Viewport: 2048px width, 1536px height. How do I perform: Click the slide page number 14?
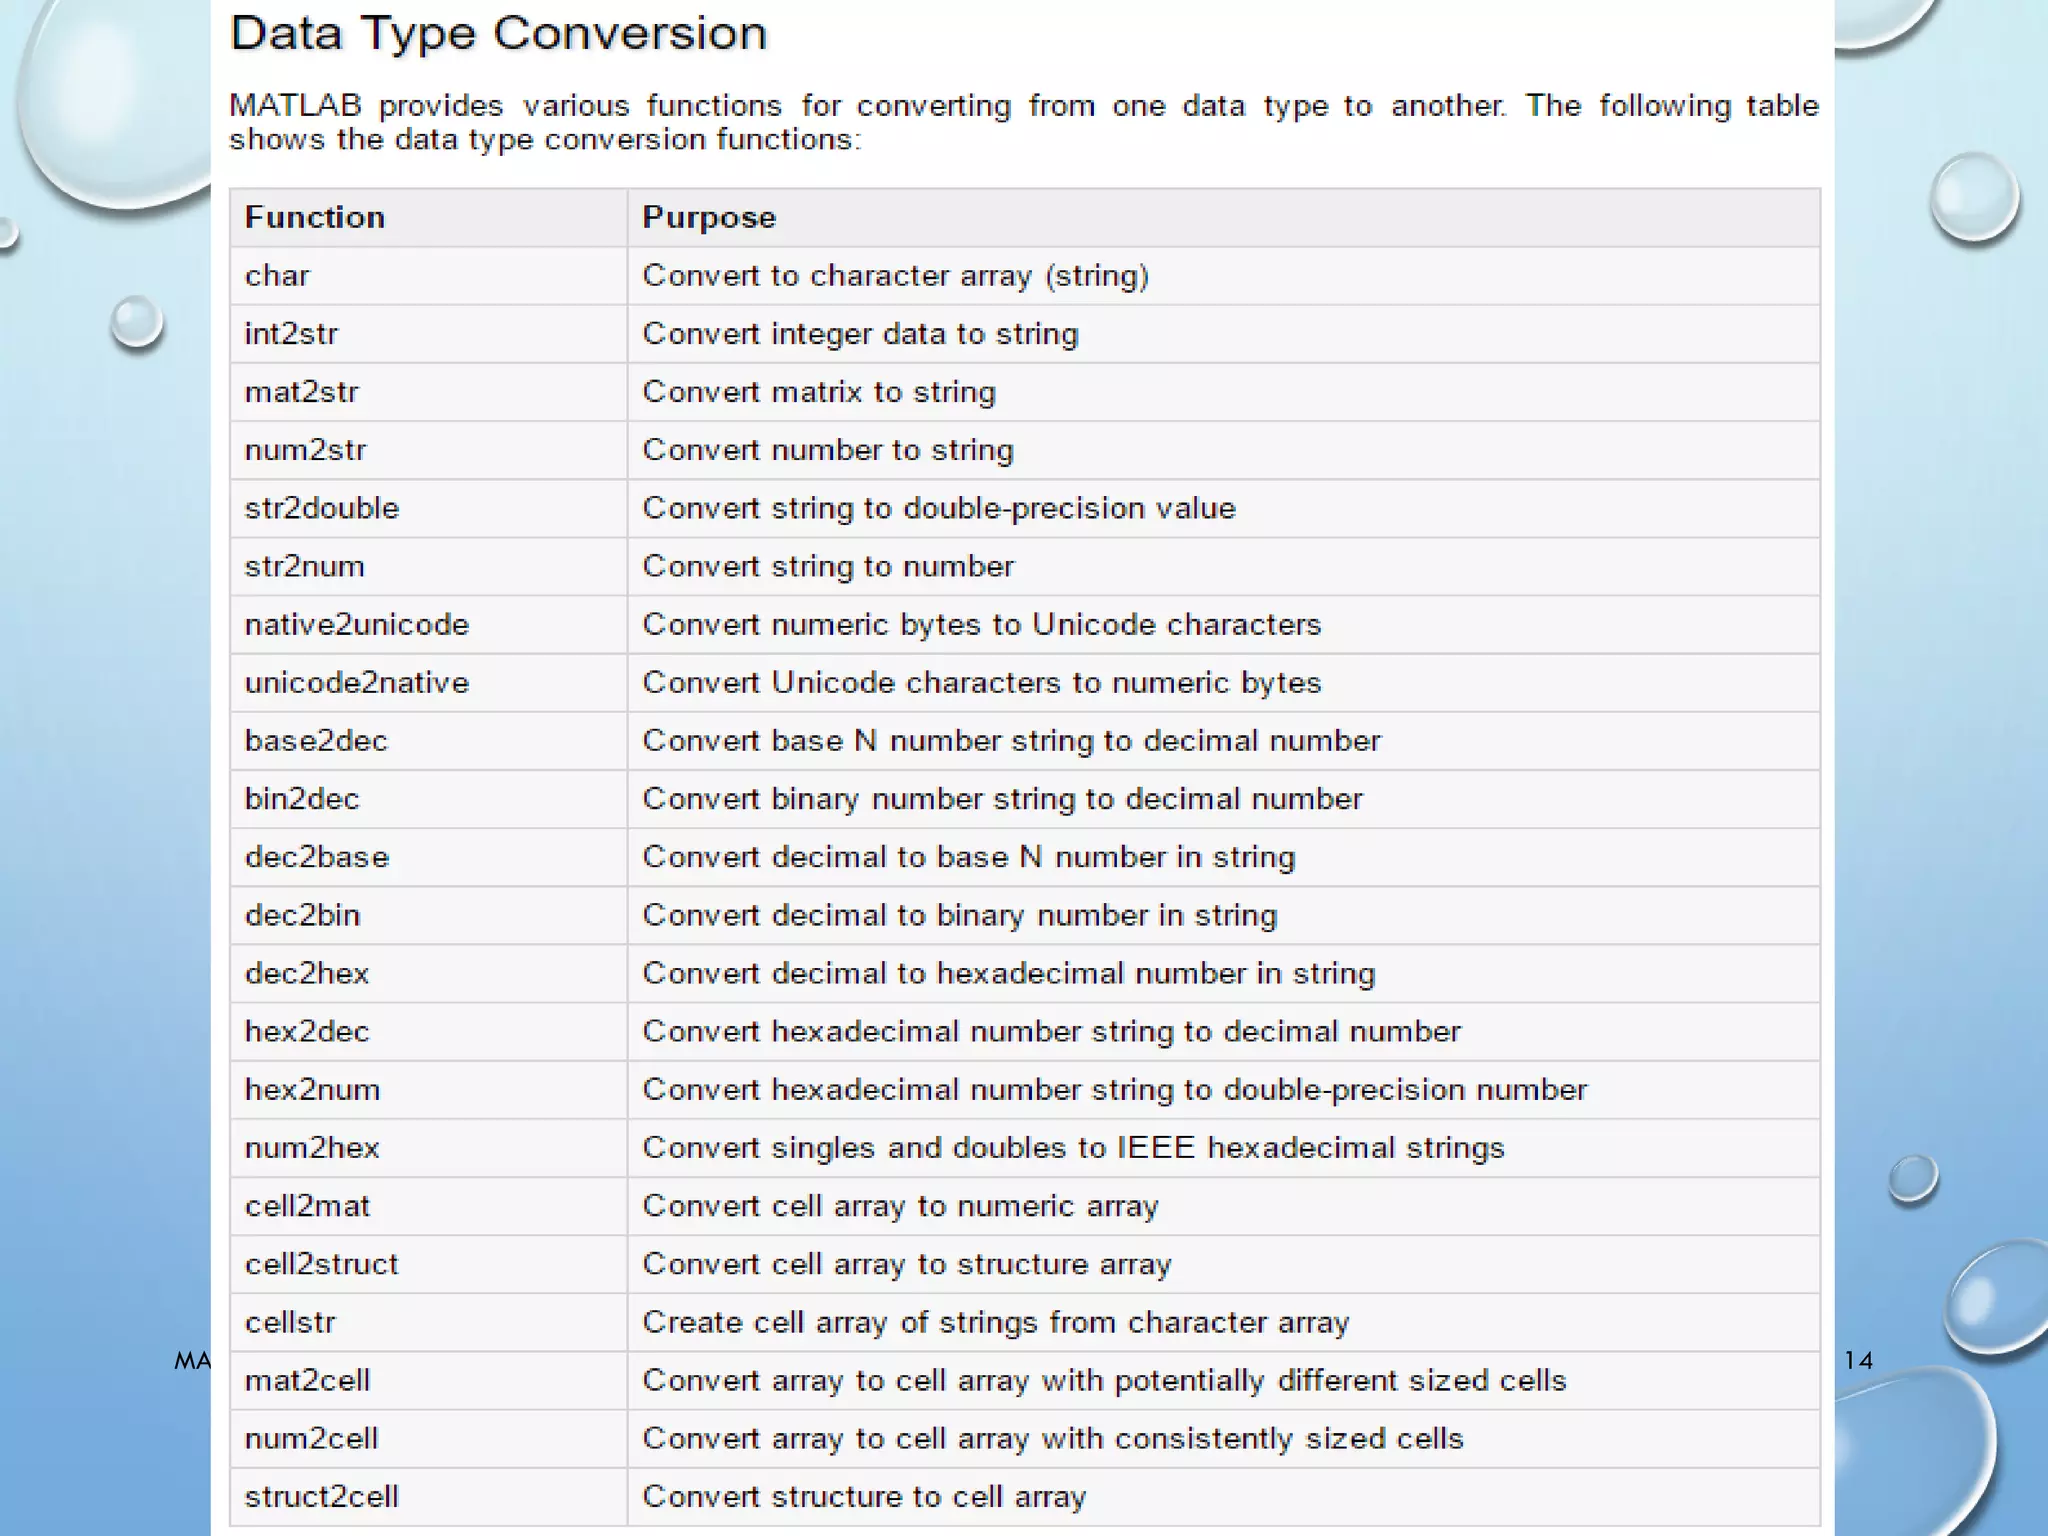pyautogui.click(x=1858, y=1360)
